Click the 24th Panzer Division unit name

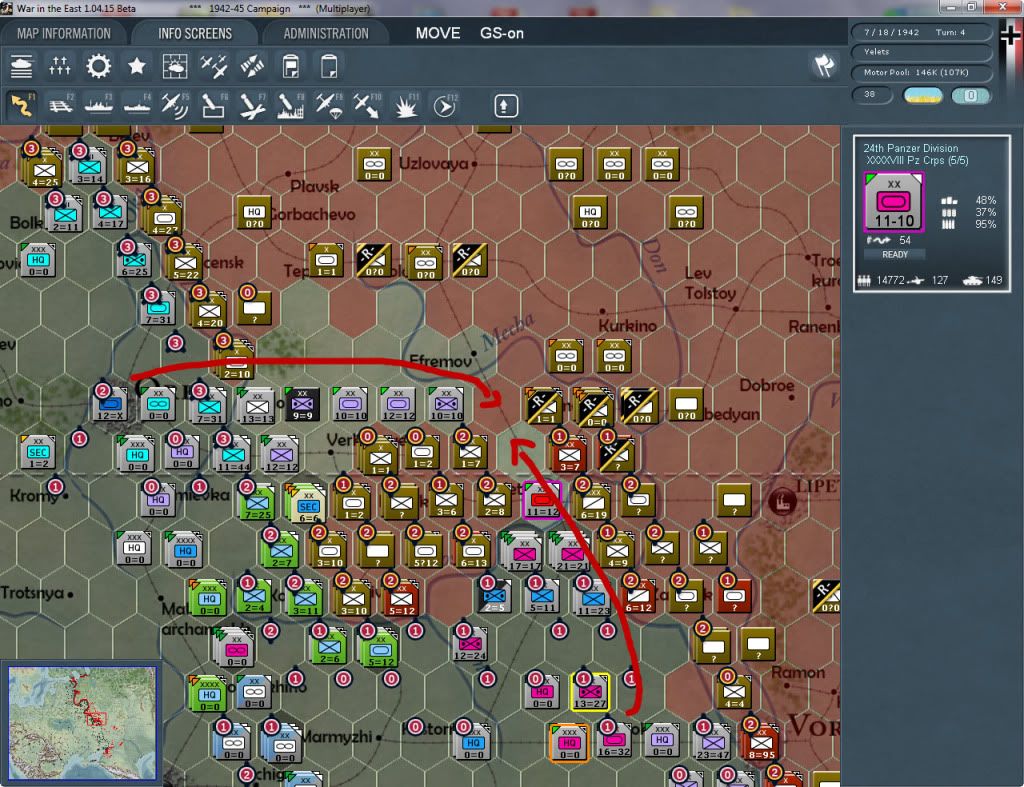pos(910,148)
